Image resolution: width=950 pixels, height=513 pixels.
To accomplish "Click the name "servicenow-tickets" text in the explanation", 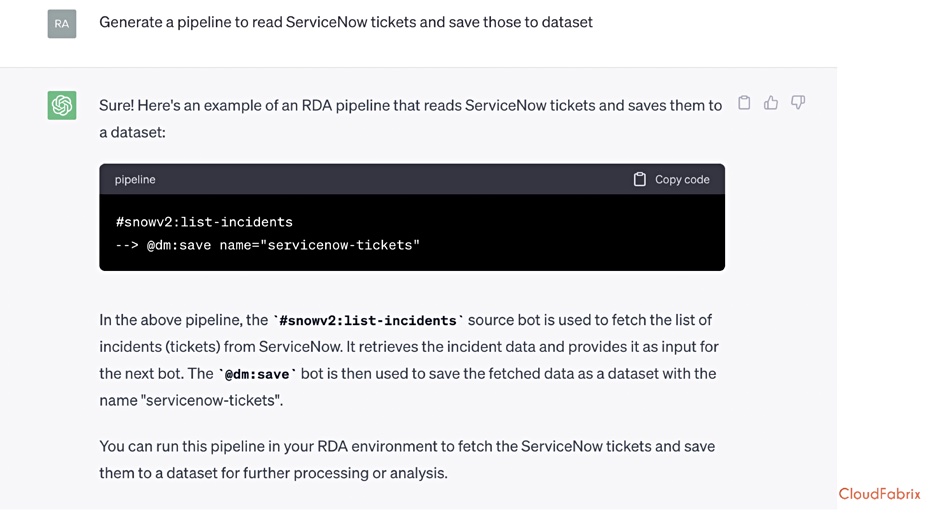I will click(191, 400).
